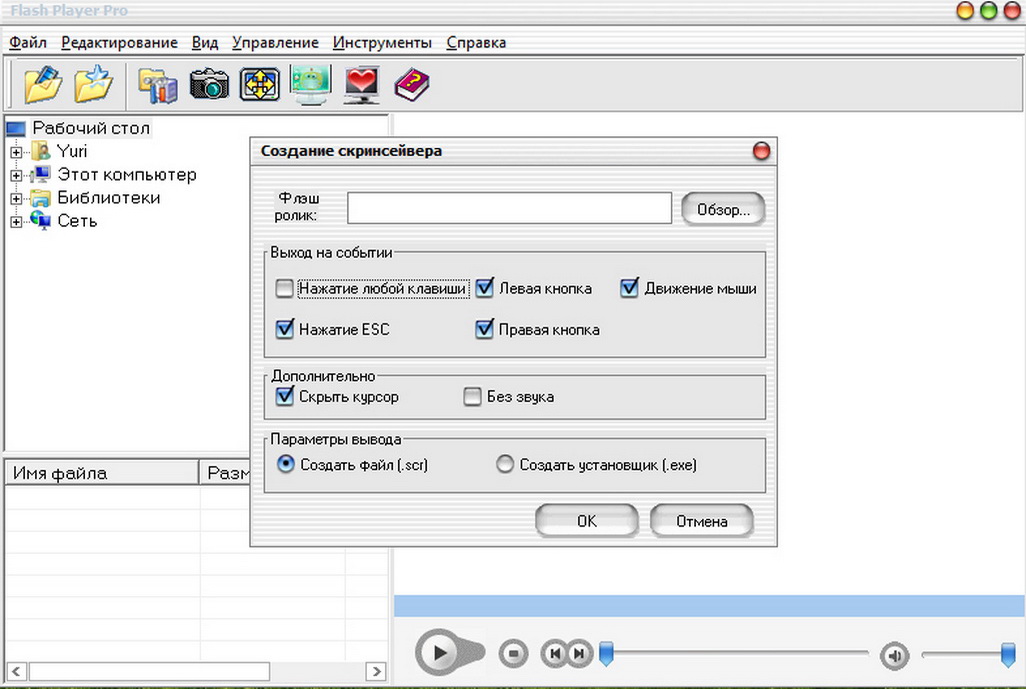
Task: Open the Справка menu
Action: point(476,43)
